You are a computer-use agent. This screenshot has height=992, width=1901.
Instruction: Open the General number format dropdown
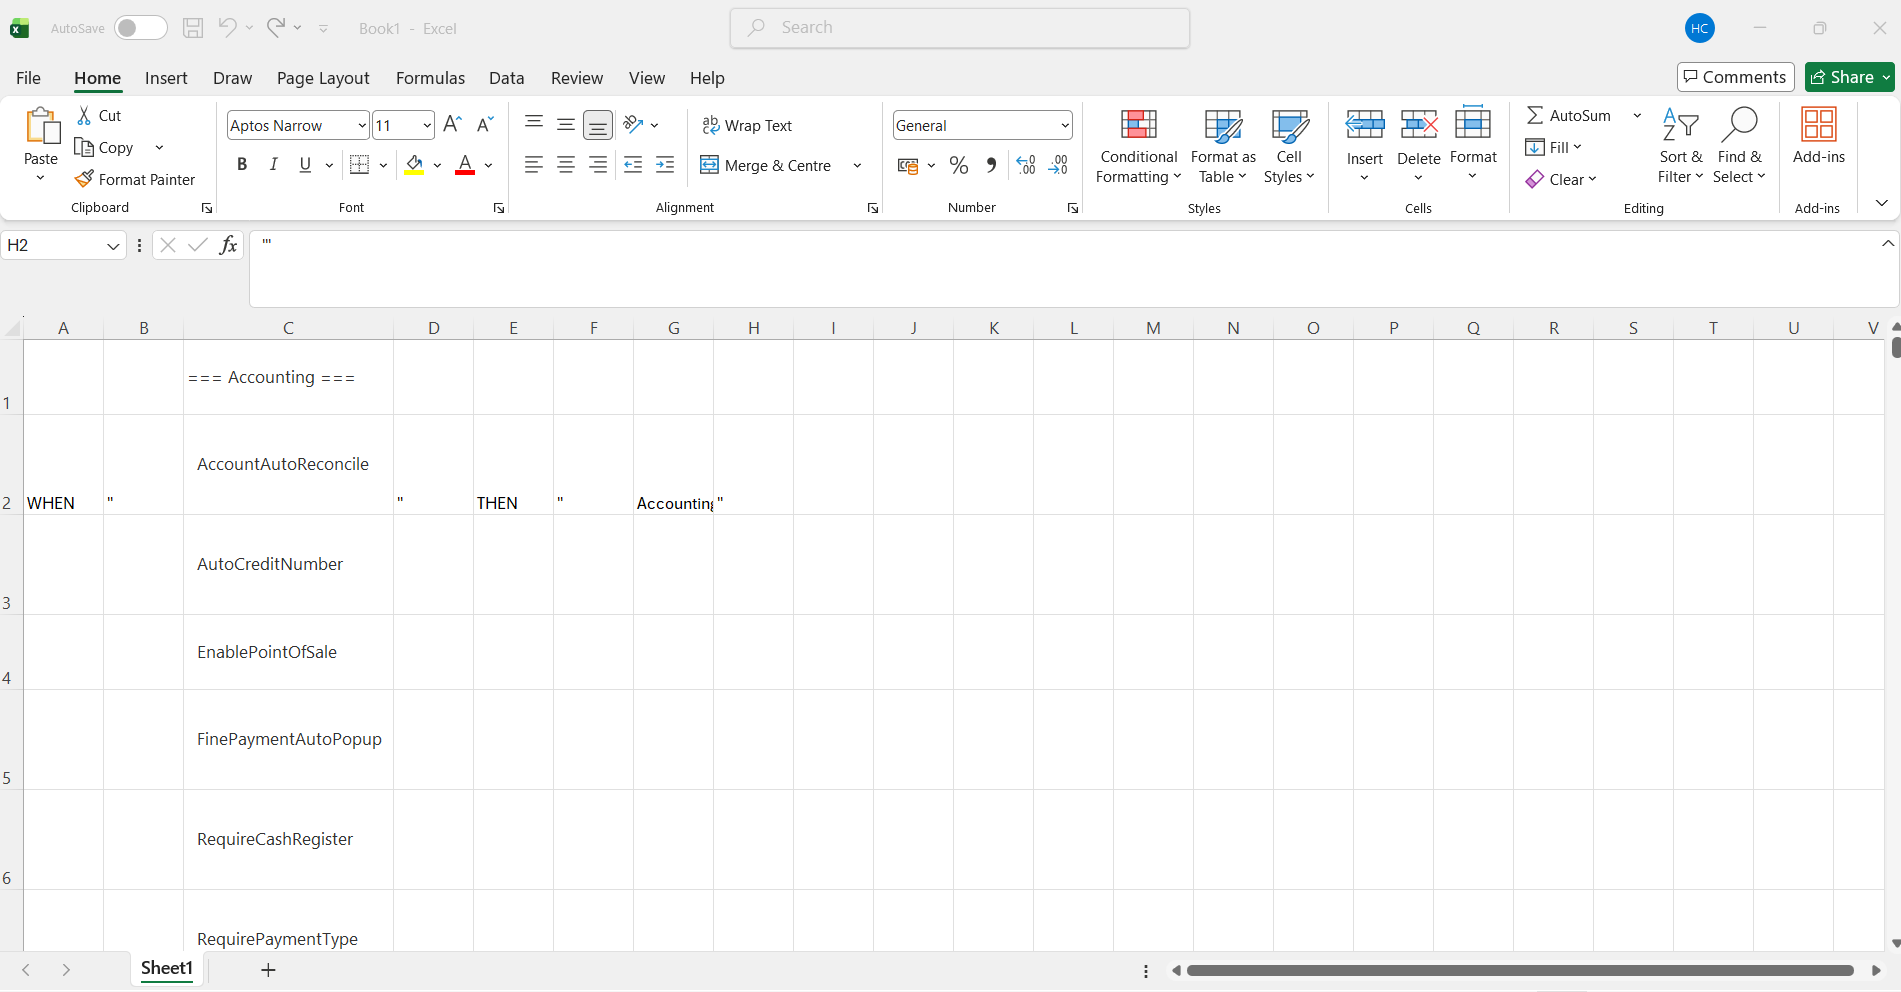pos(1065,125)
